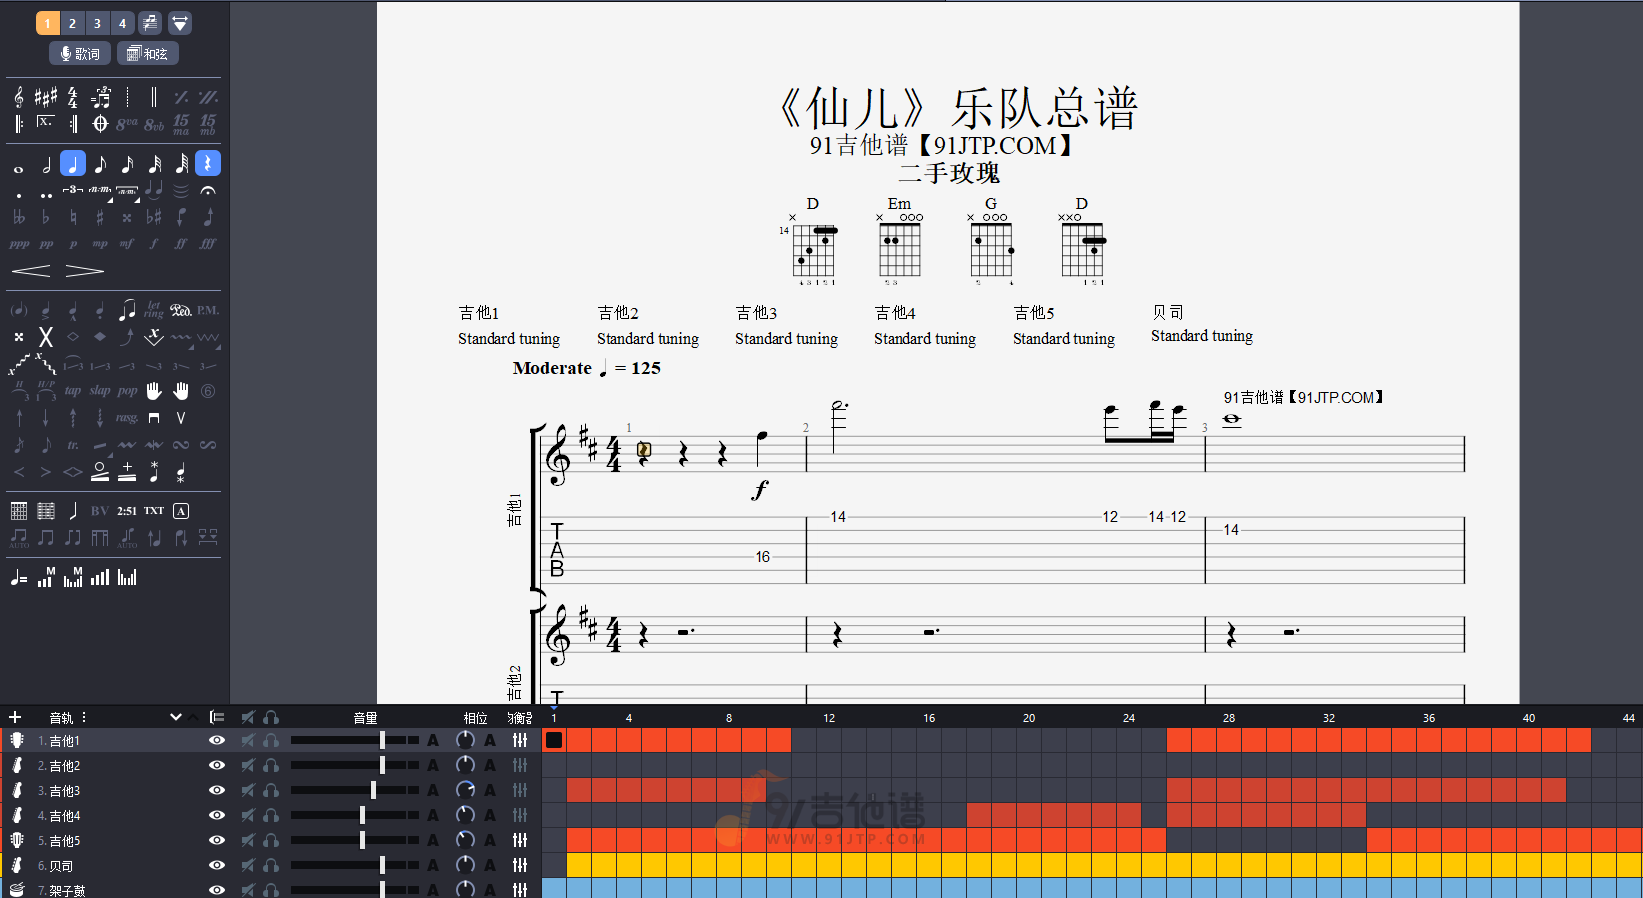Add a new track with plus icon
The image size is (1643, 898).
coord(15,717)
